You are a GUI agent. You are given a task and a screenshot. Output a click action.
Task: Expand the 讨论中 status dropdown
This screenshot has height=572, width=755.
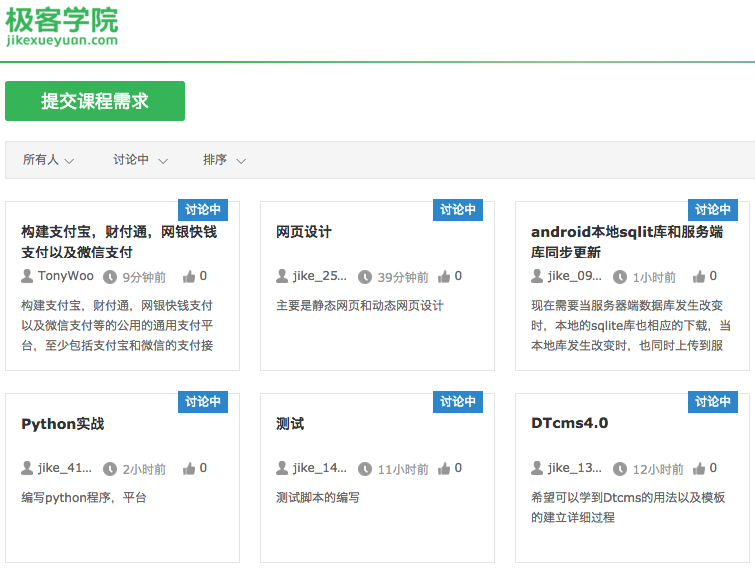140,160
